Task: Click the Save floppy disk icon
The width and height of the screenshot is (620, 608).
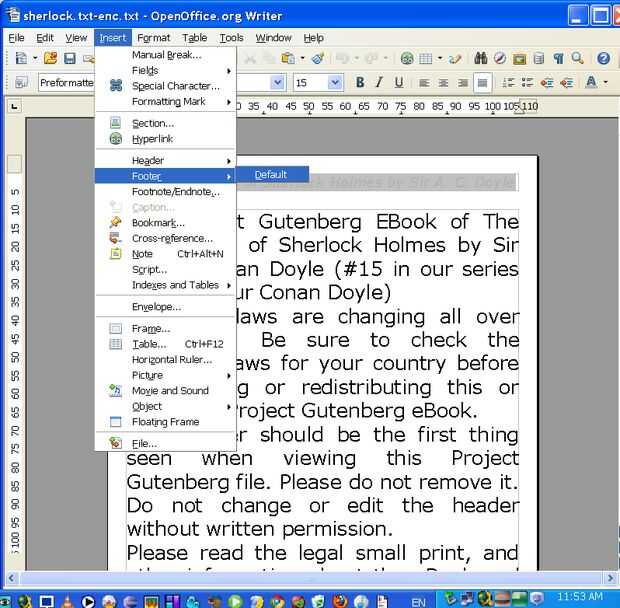Action: pos(70,59)
